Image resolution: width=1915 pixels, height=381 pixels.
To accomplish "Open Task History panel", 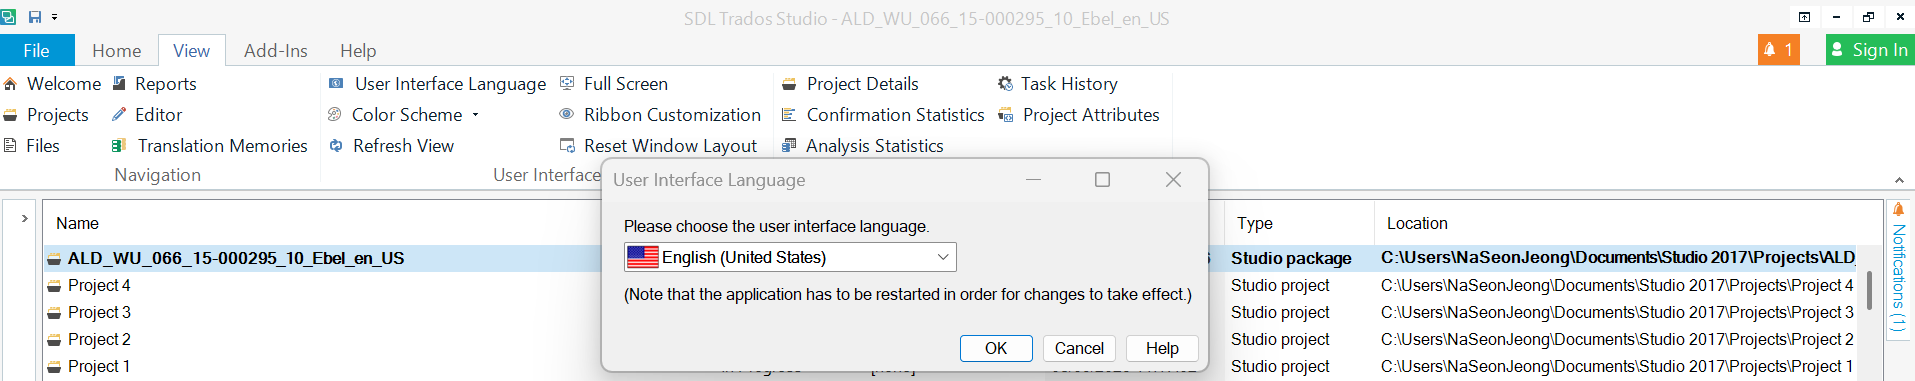I will point(1058,84).
